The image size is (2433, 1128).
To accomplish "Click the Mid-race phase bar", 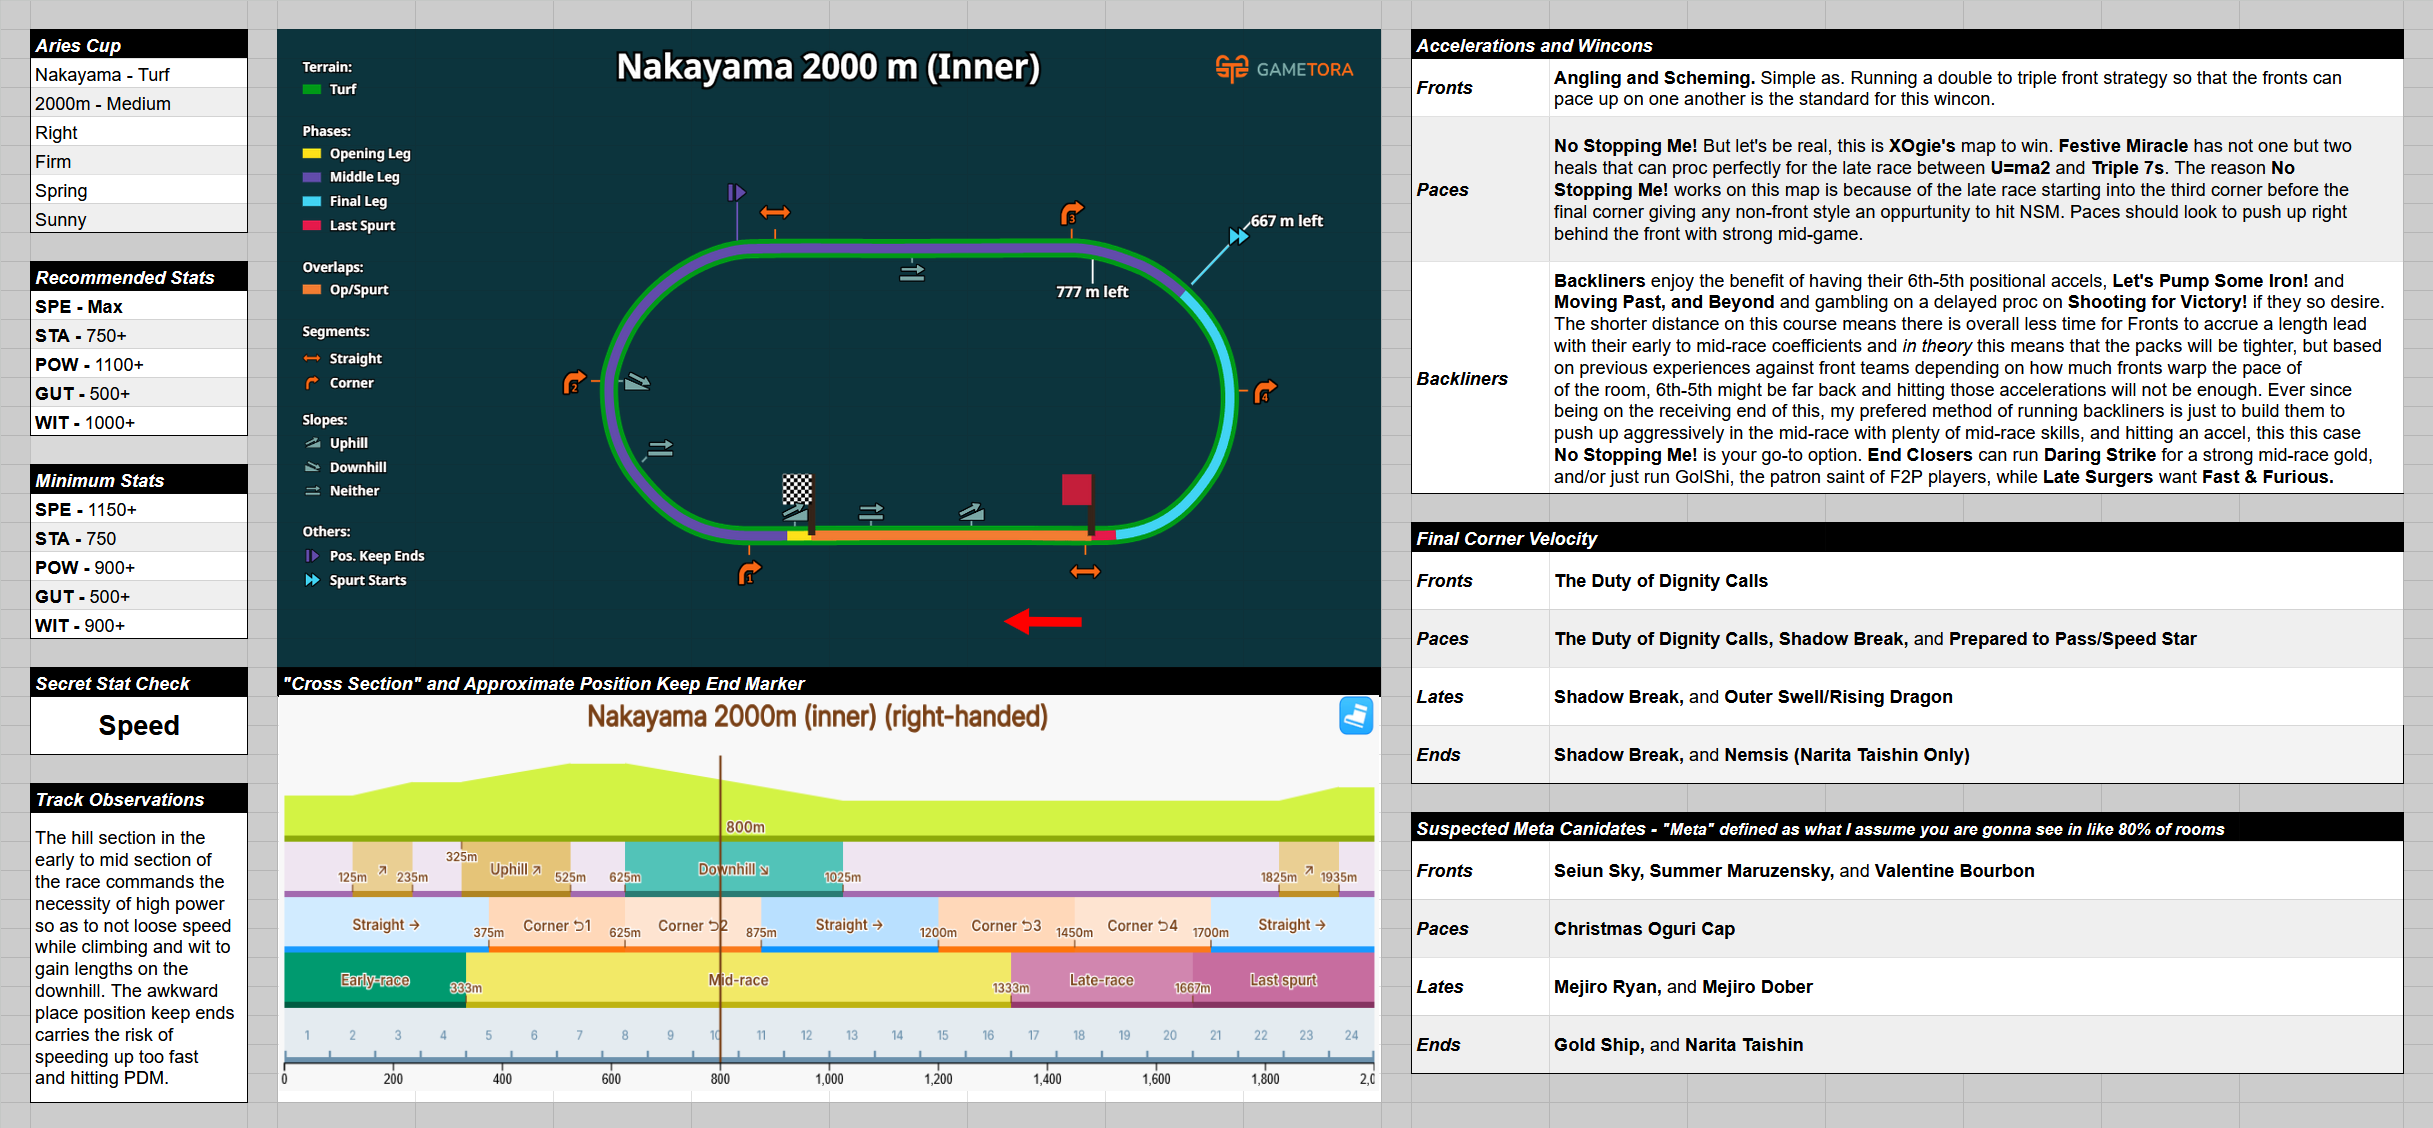I will click(x=738, y=980).
